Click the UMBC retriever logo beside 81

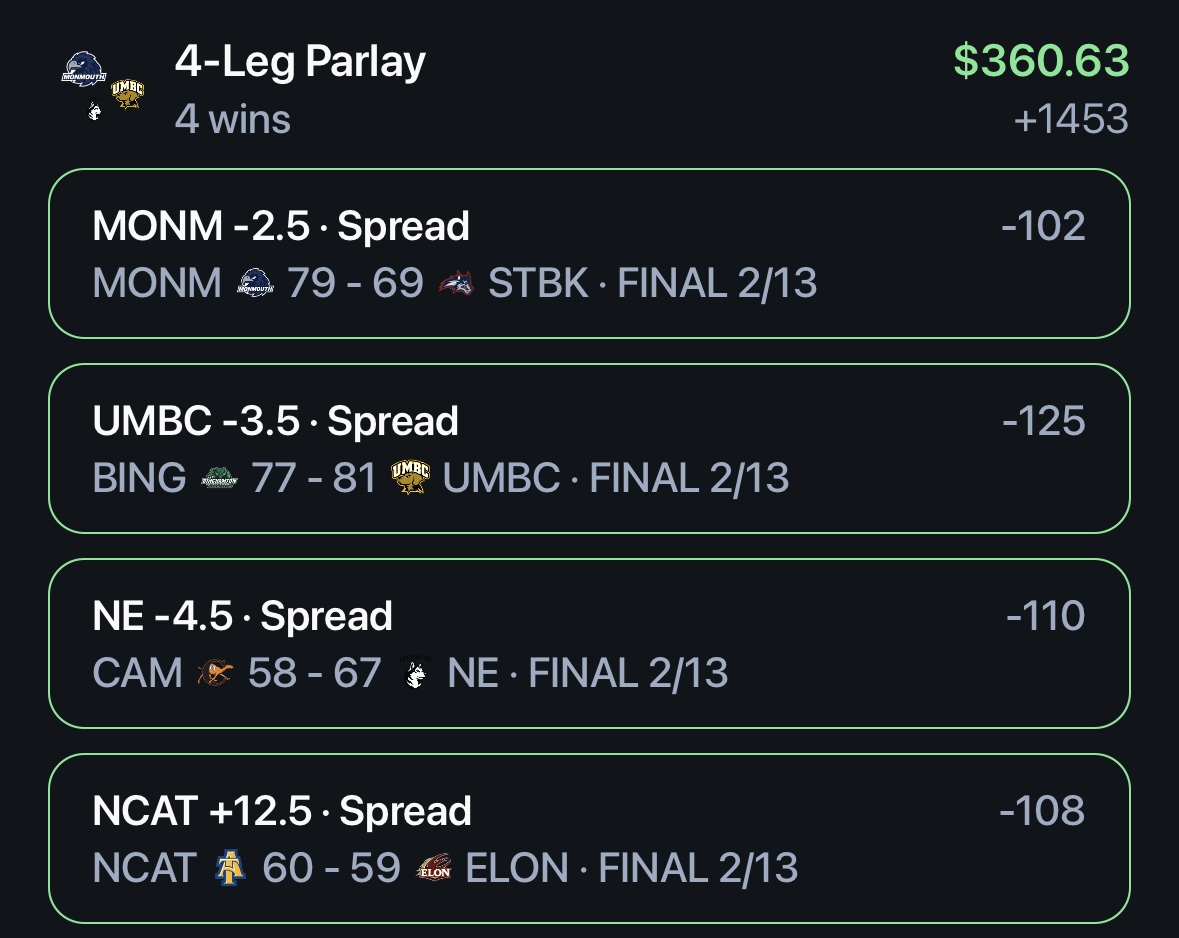(x=410, y=478)
